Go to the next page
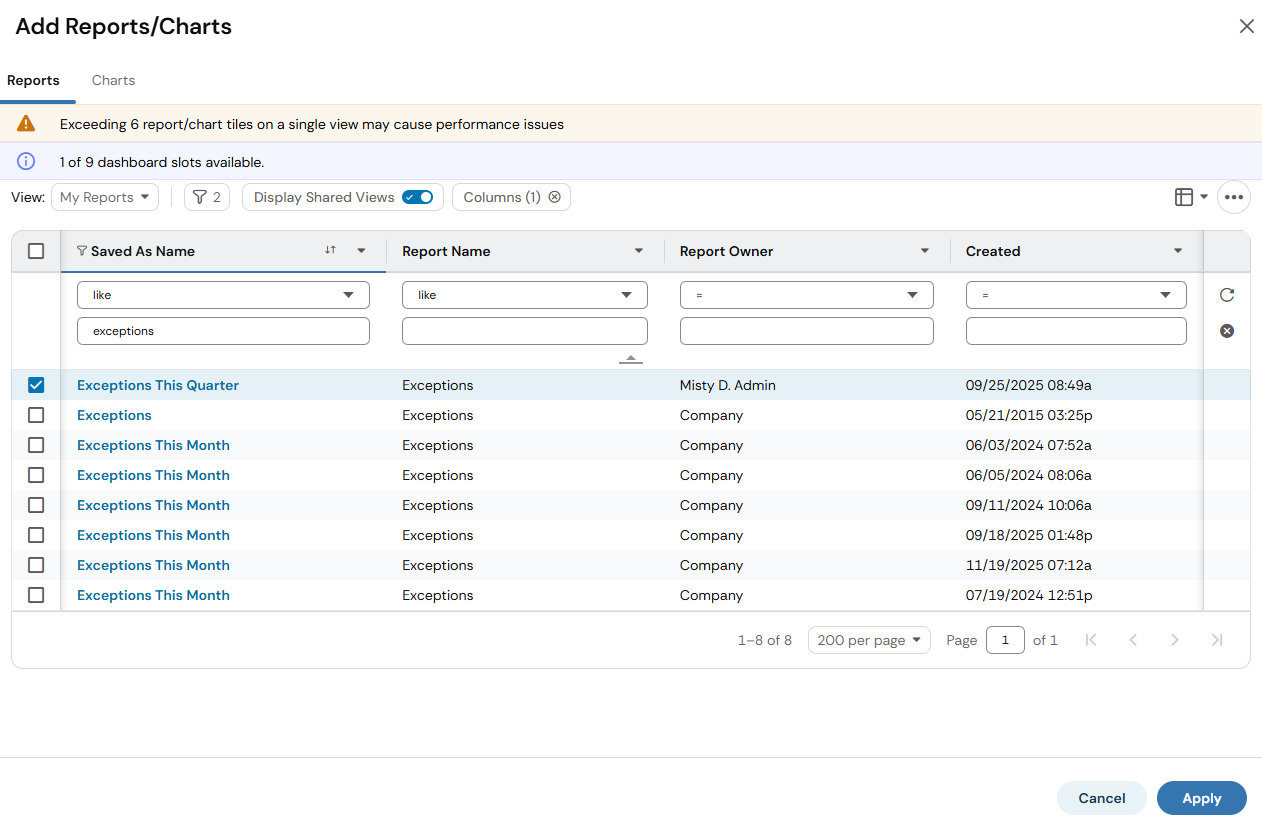The height and width of the screenshot is (828, 1262). pos(1175,640)
